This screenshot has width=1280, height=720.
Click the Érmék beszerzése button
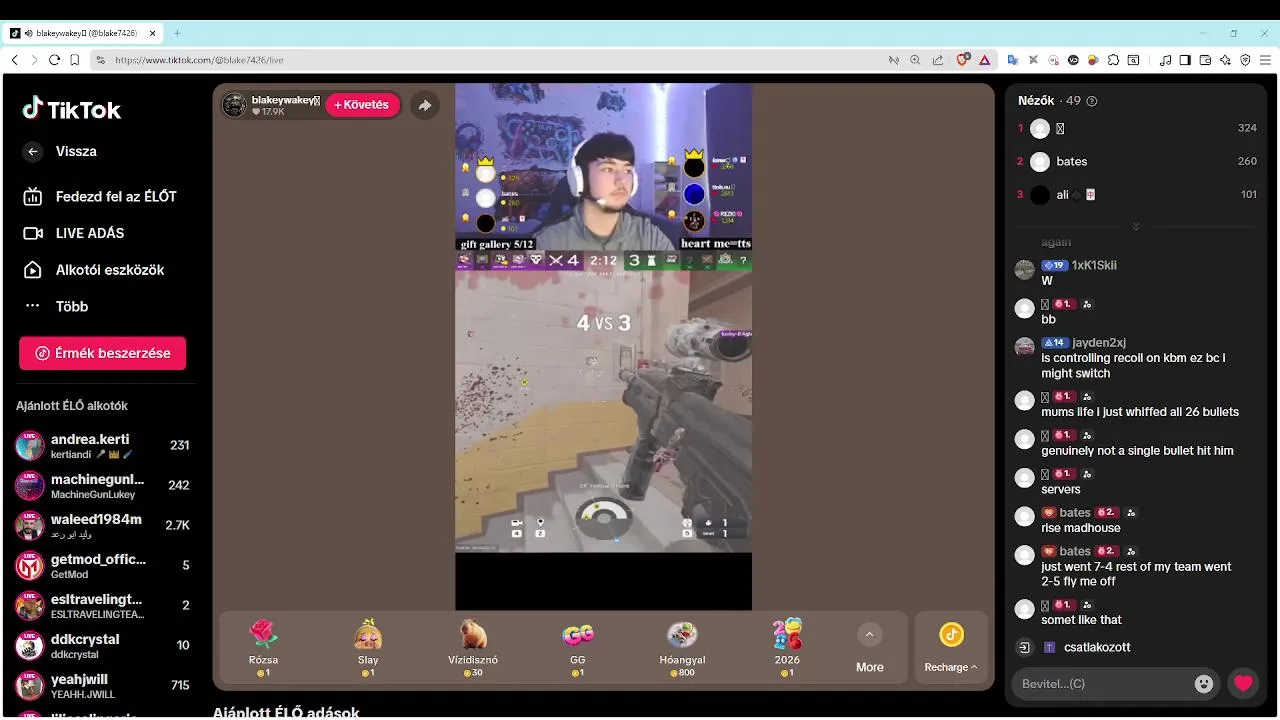pos(102,353)
